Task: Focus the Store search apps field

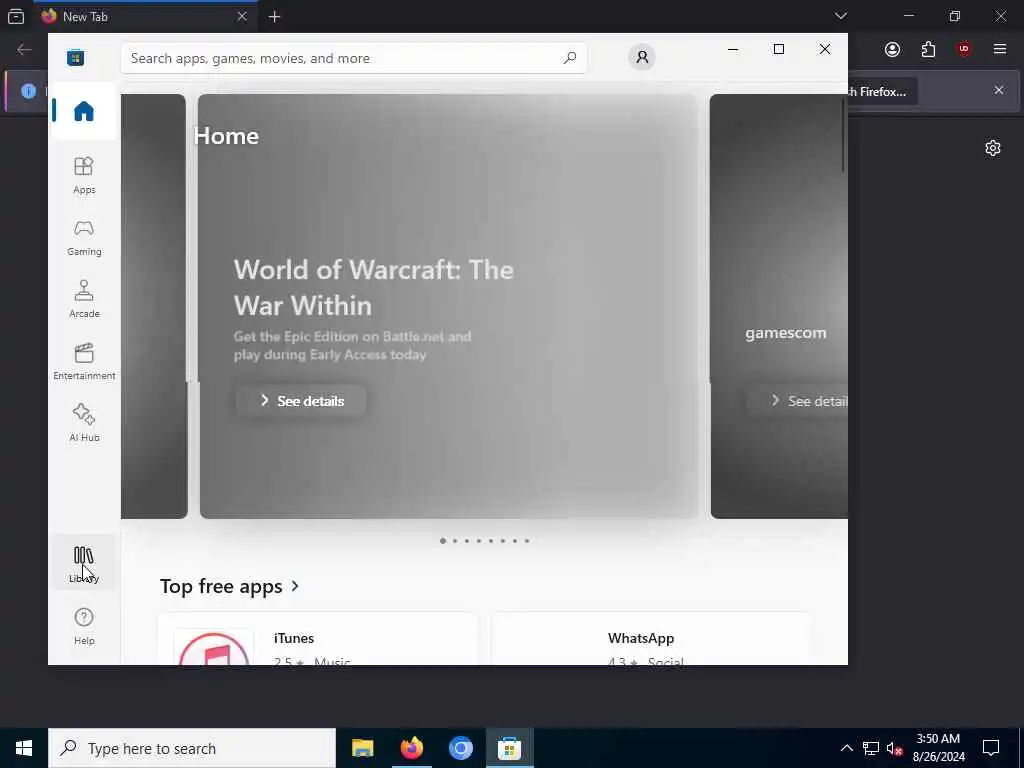Action: [x=353, y=58]
